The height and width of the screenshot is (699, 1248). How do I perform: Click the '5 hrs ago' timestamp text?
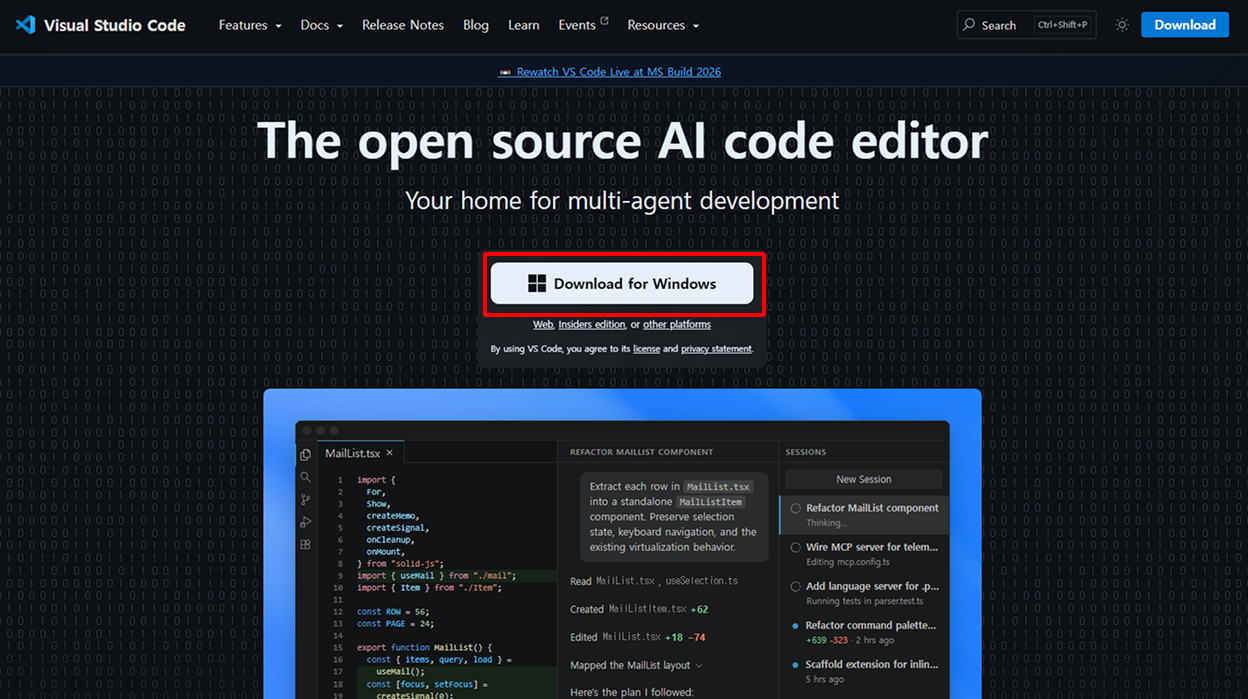click(826, 680)
